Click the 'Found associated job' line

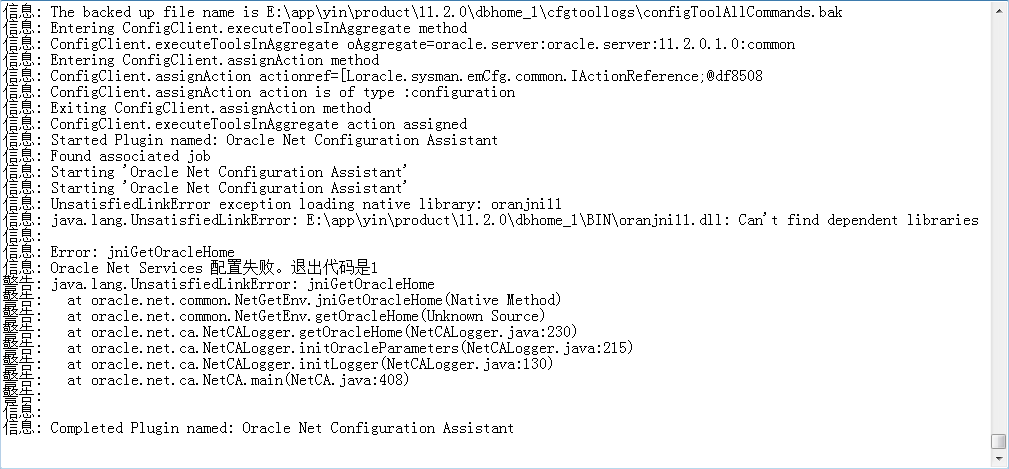pos(107,156)
